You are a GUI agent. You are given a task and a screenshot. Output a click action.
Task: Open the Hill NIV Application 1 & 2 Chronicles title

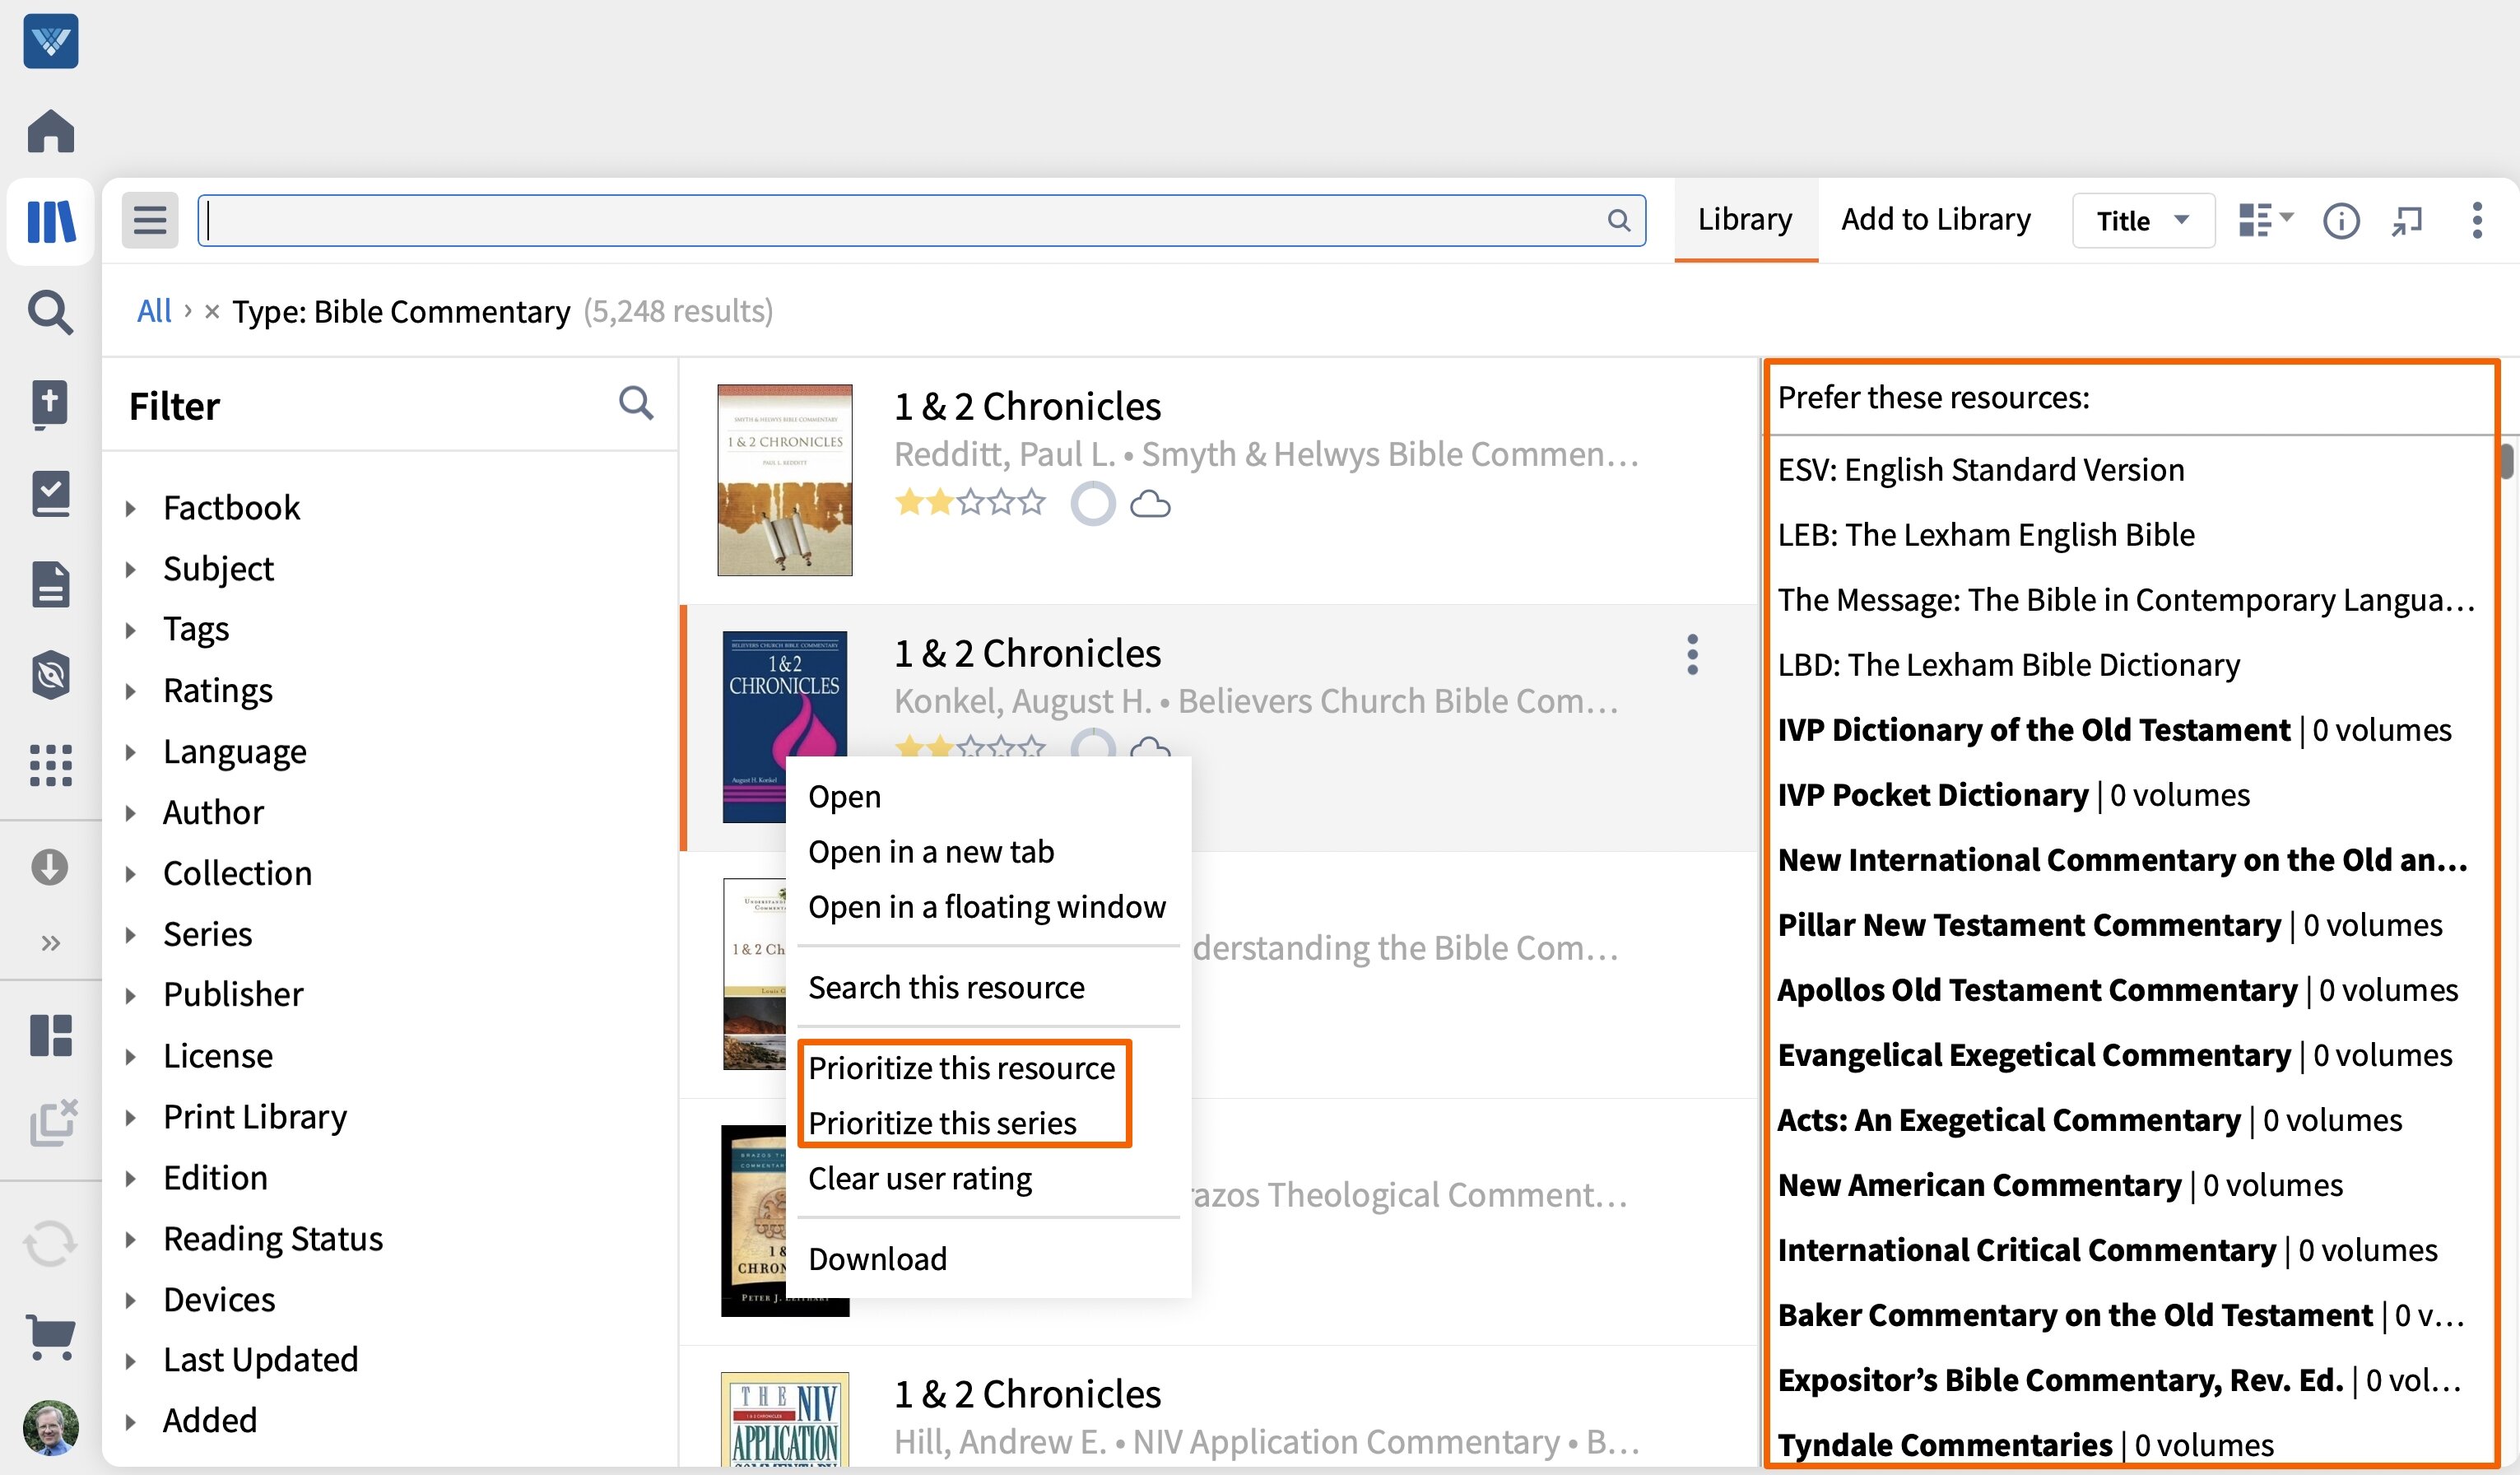(x=1027, y=1394)
